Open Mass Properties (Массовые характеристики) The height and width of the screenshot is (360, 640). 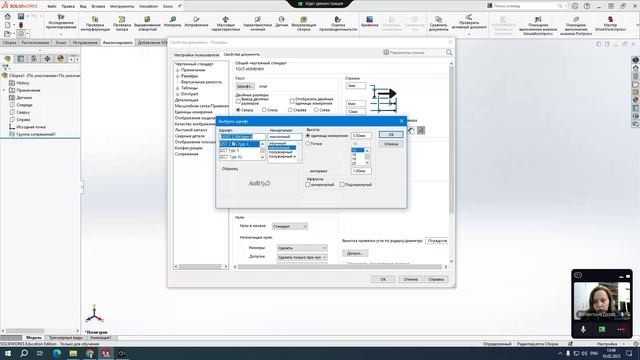click(225, 24)
